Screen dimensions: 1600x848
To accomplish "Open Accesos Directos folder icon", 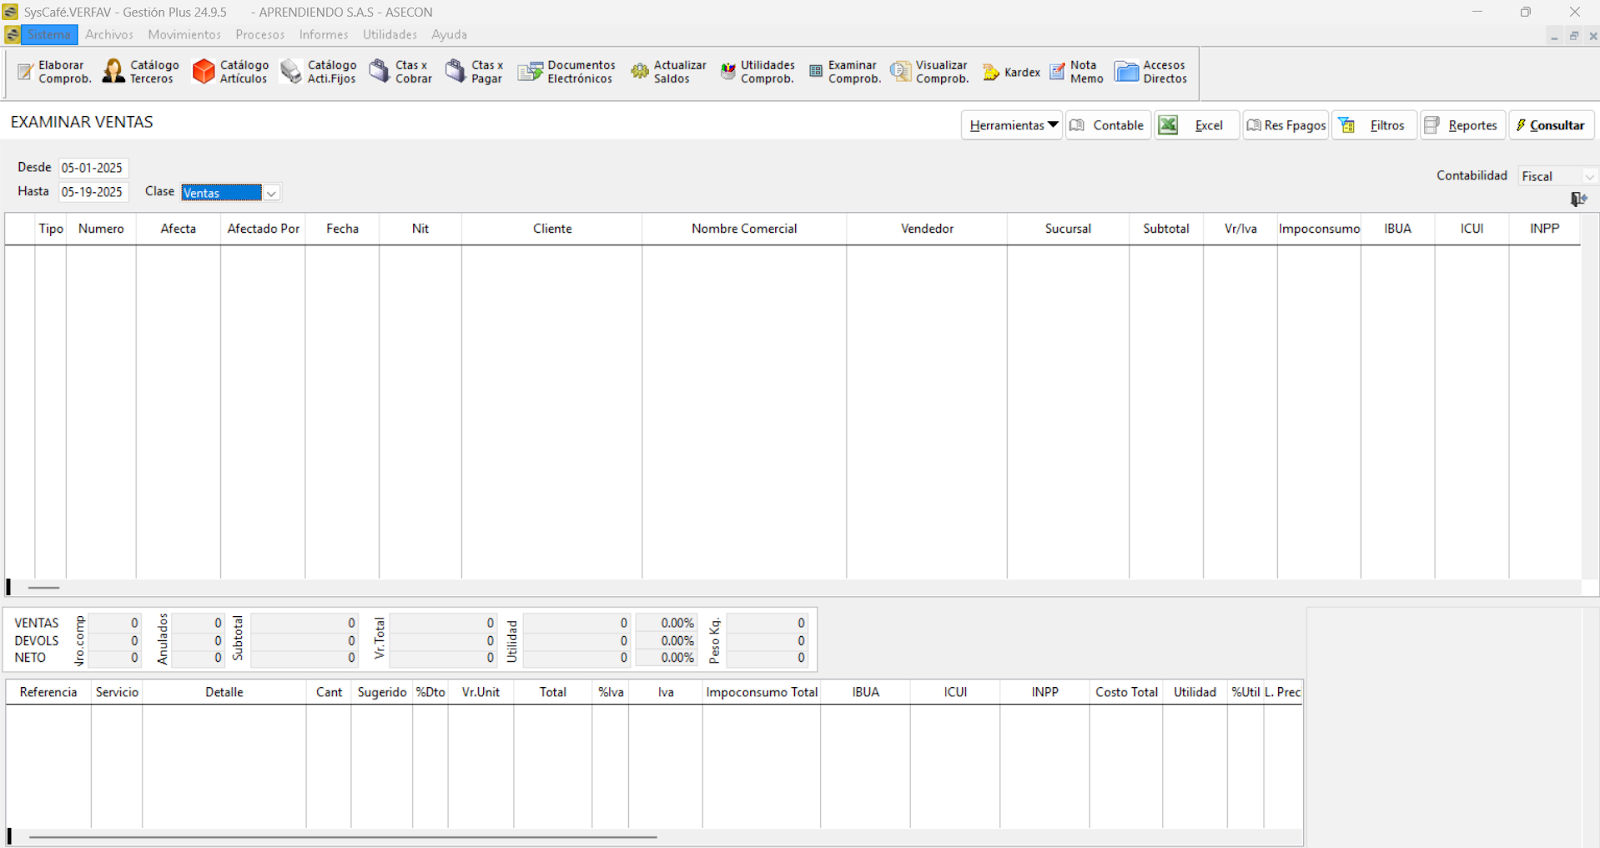I will coord(1127,72).
